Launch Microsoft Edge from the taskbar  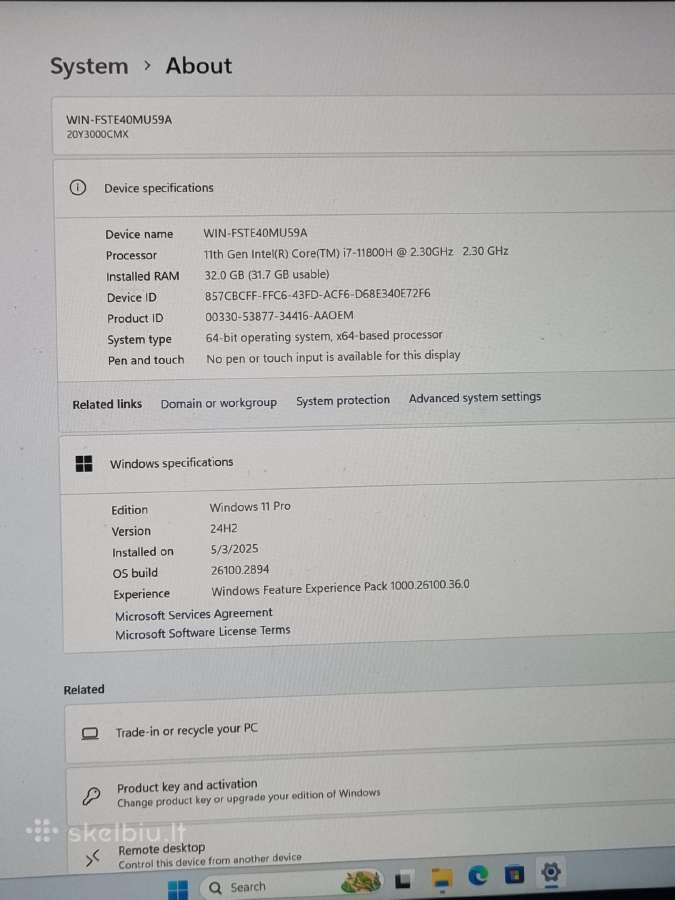tap(478, 876)
